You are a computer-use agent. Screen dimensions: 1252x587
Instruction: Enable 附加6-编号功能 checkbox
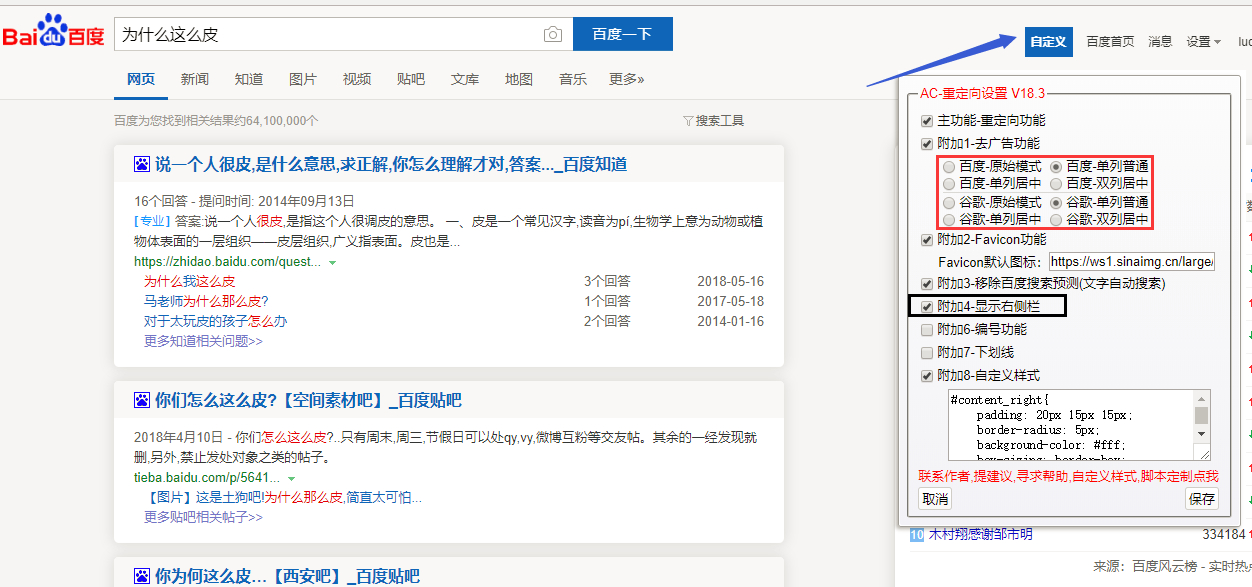coord(926,329)
